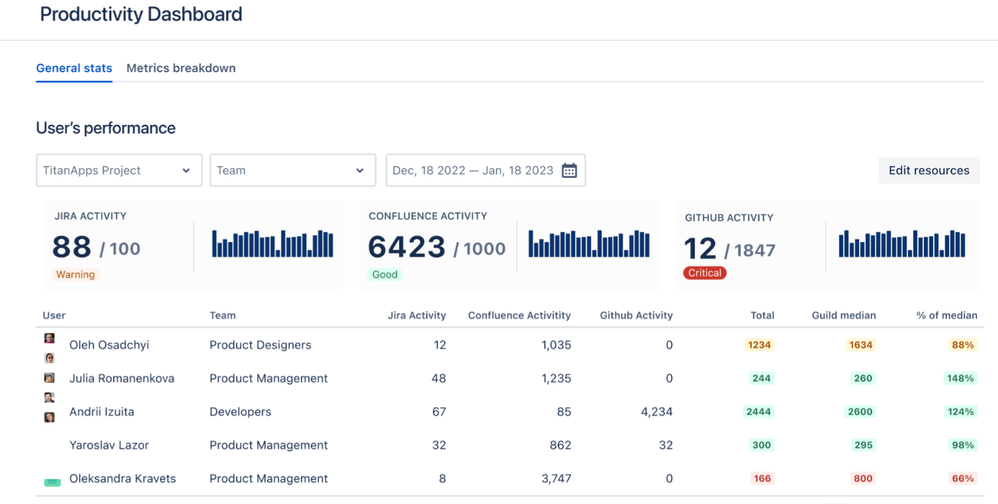Open the date range picker field
This screenshot has height=504, width=998.
click(472, 171)
